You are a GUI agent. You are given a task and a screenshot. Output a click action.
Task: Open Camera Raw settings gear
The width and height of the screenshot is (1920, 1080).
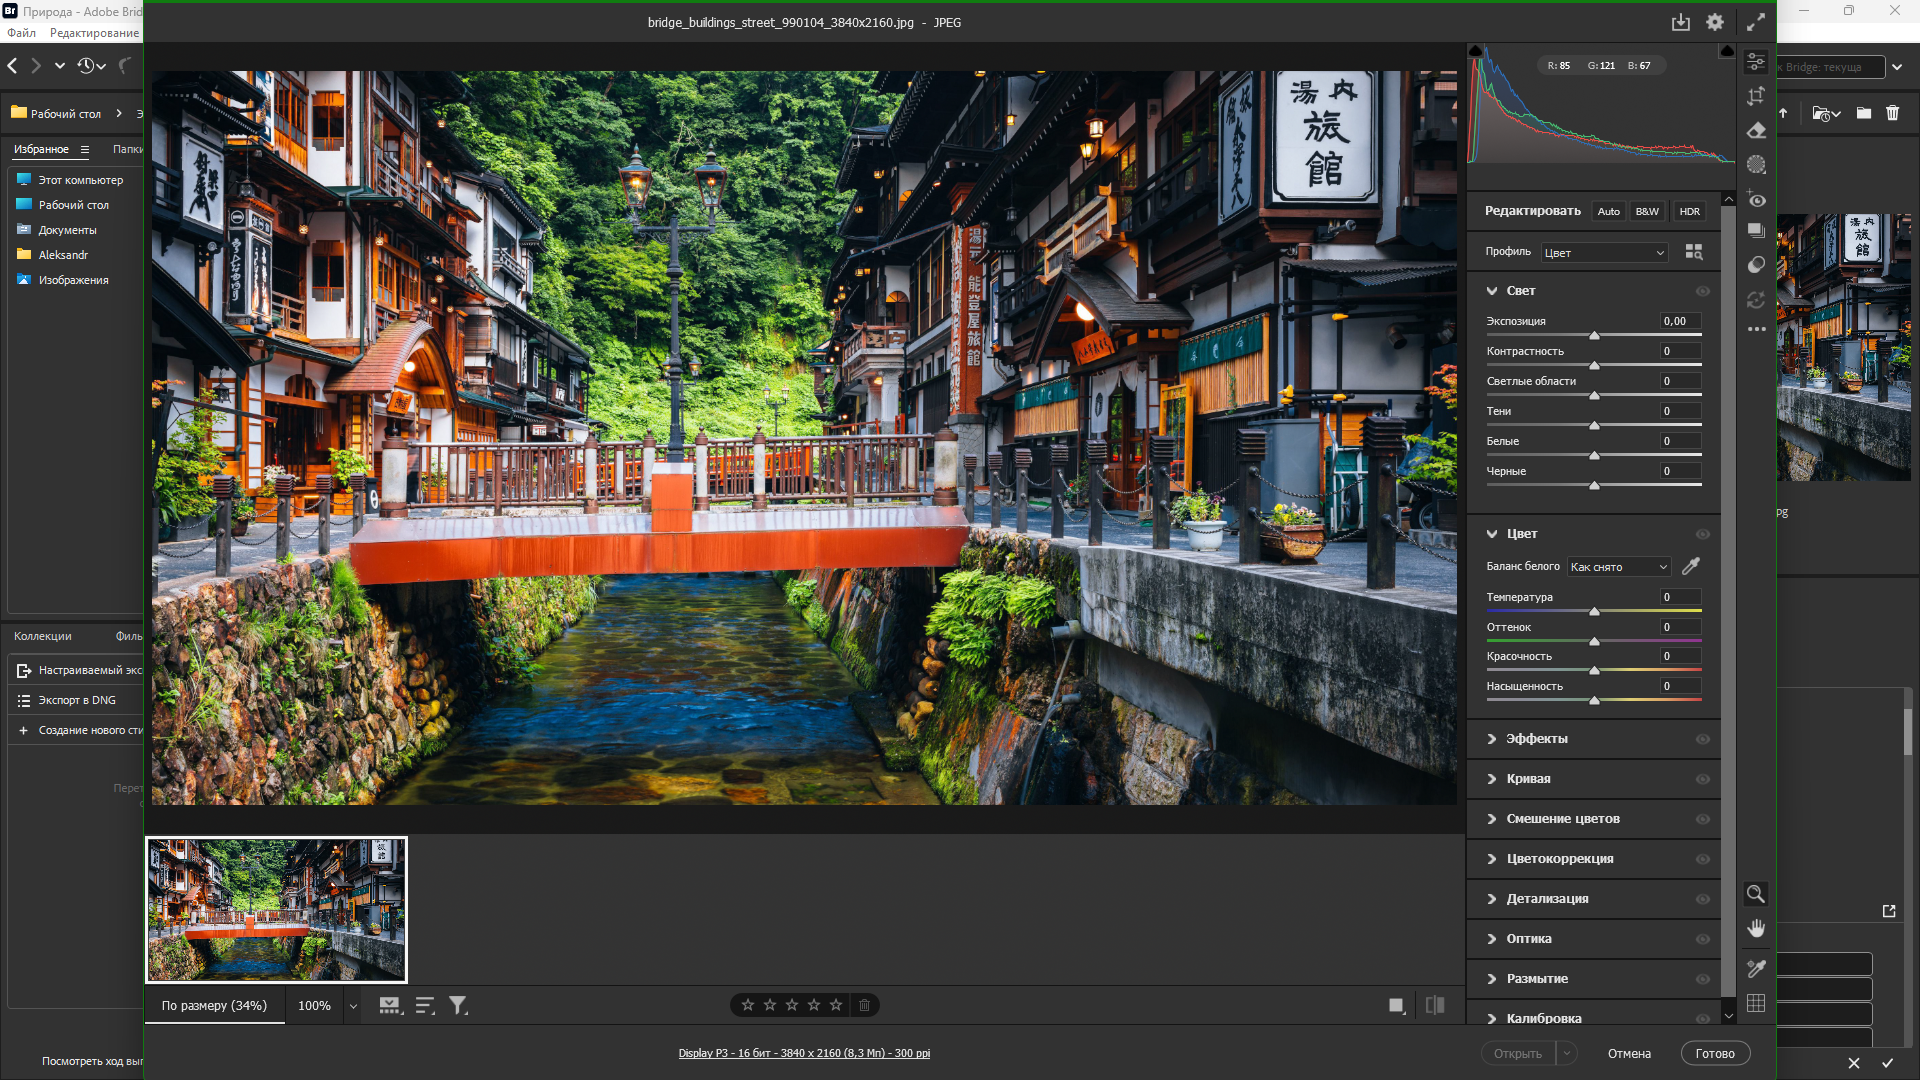click(1715, 22)
